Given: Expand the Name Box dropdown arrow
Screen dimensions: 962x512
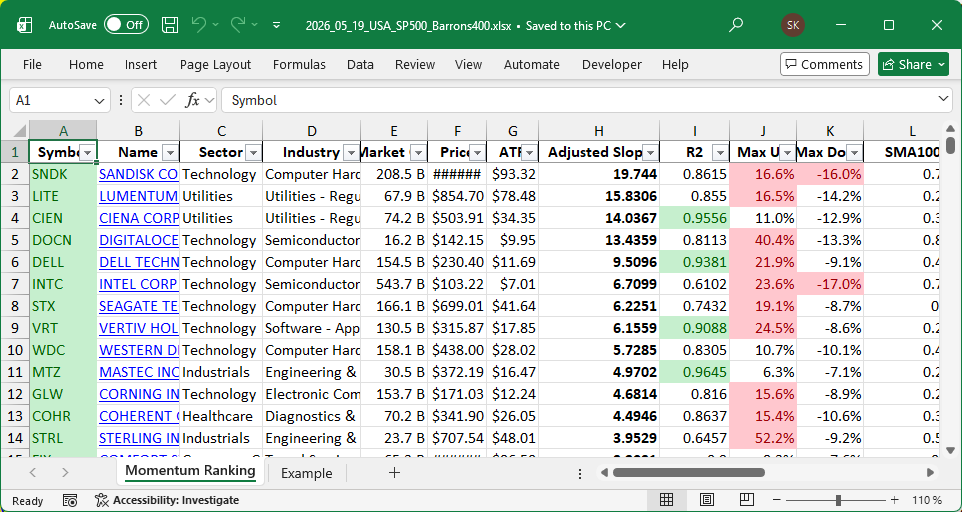Looking at the screenshot, I should [x=99, y=100].
